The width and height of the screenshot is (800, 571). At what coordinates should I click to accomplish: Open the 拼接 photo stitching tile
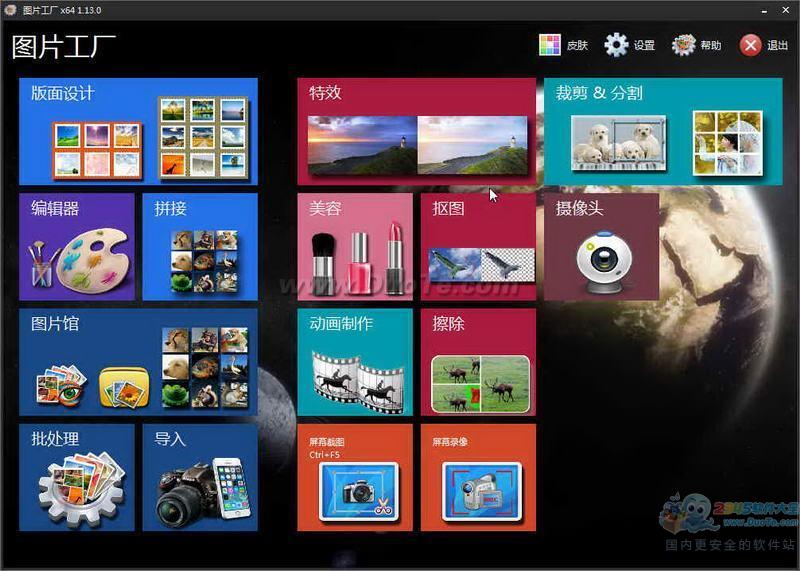click(x=200, y=247)
